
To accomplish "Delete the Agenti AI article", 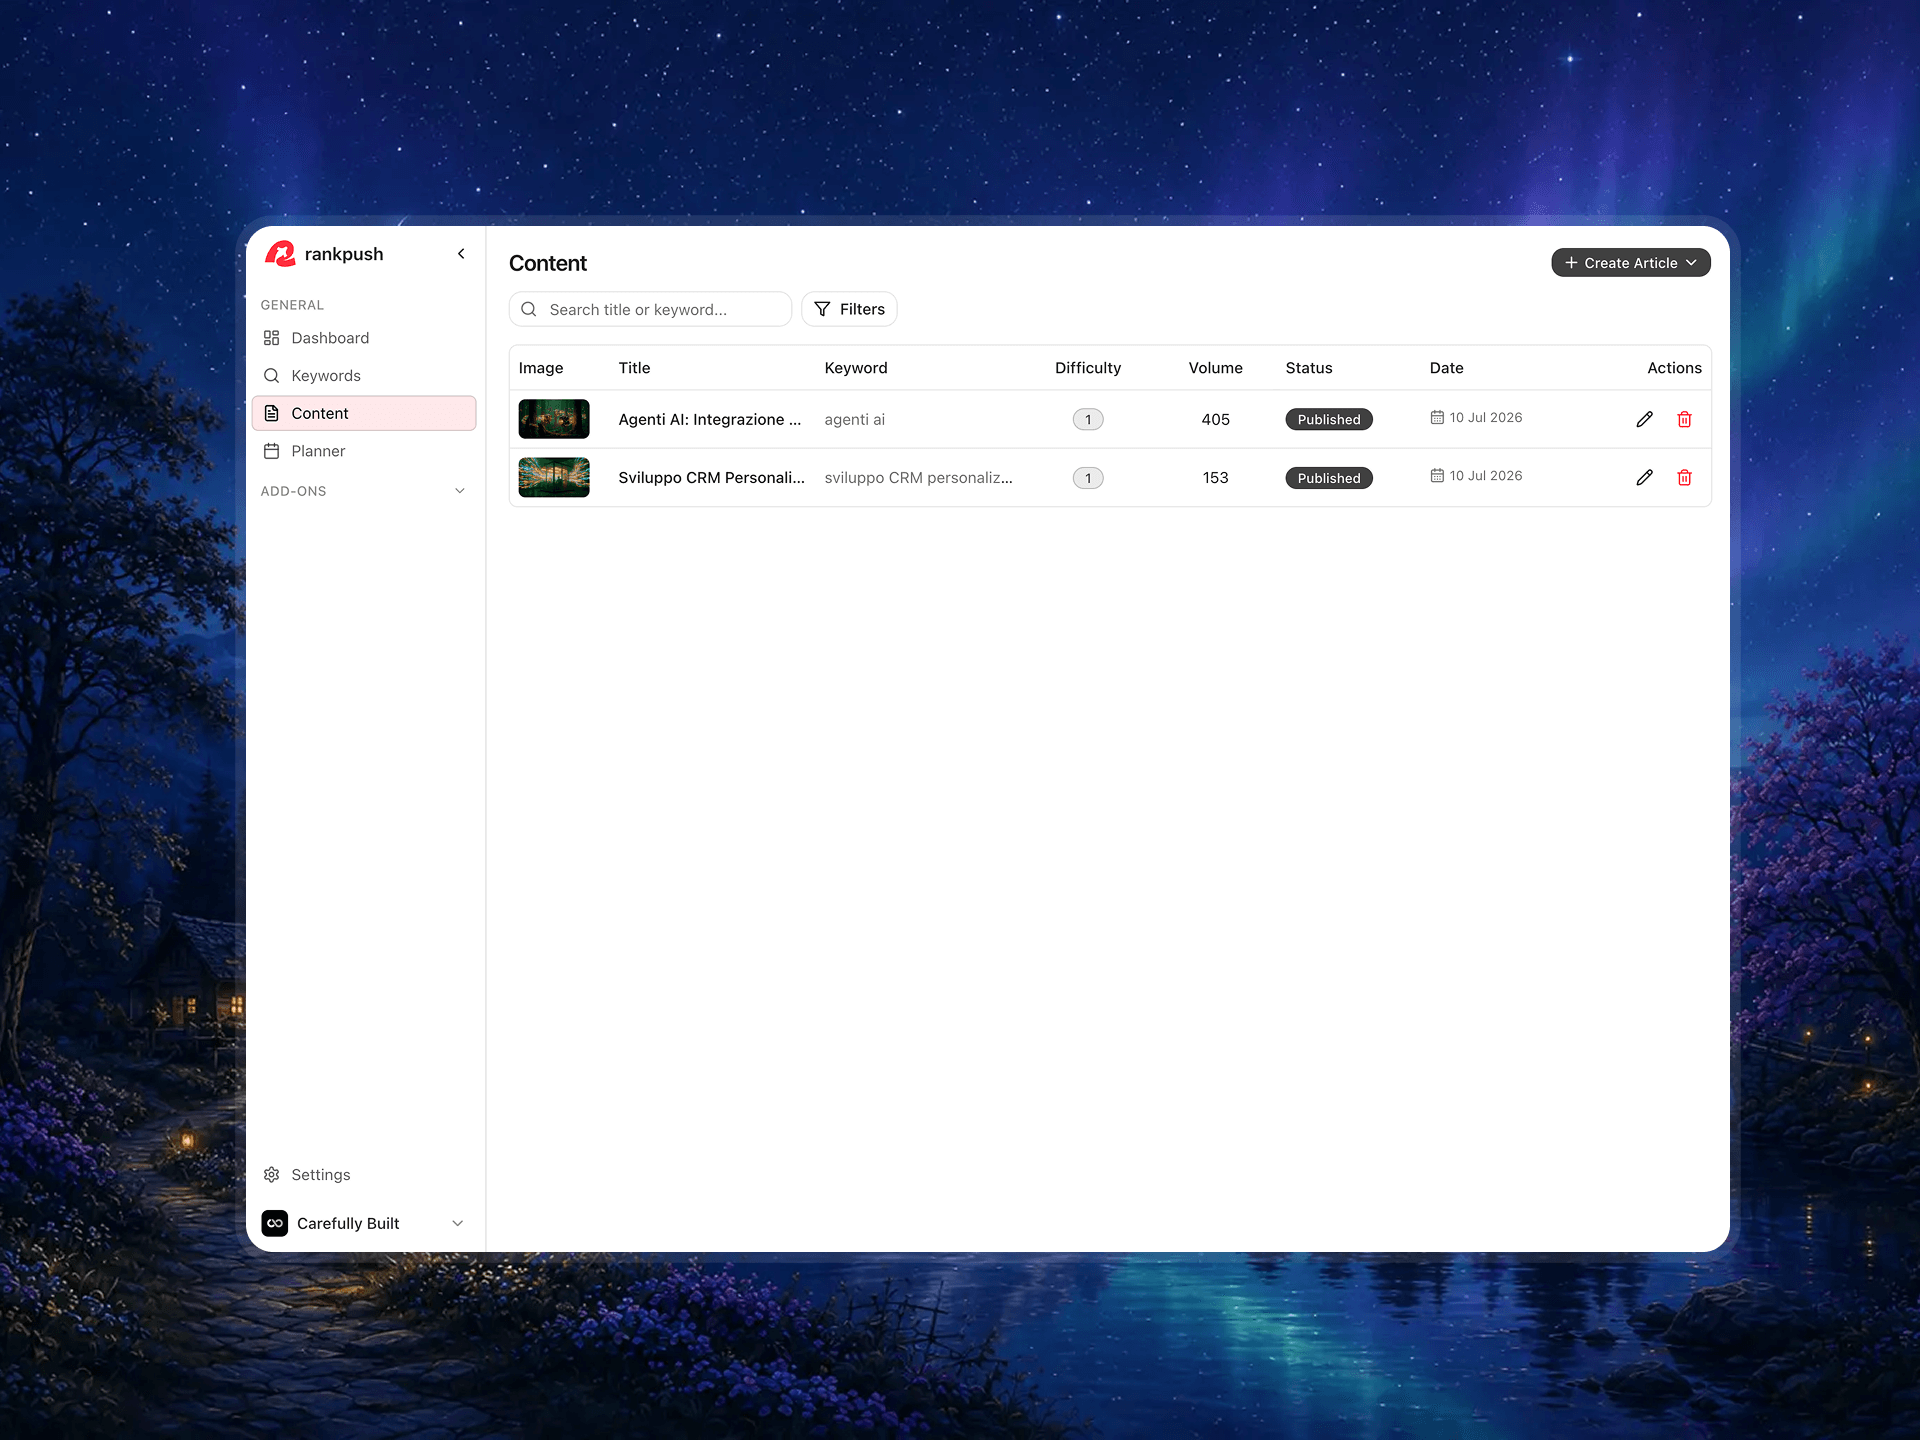I will (1685, 419).
